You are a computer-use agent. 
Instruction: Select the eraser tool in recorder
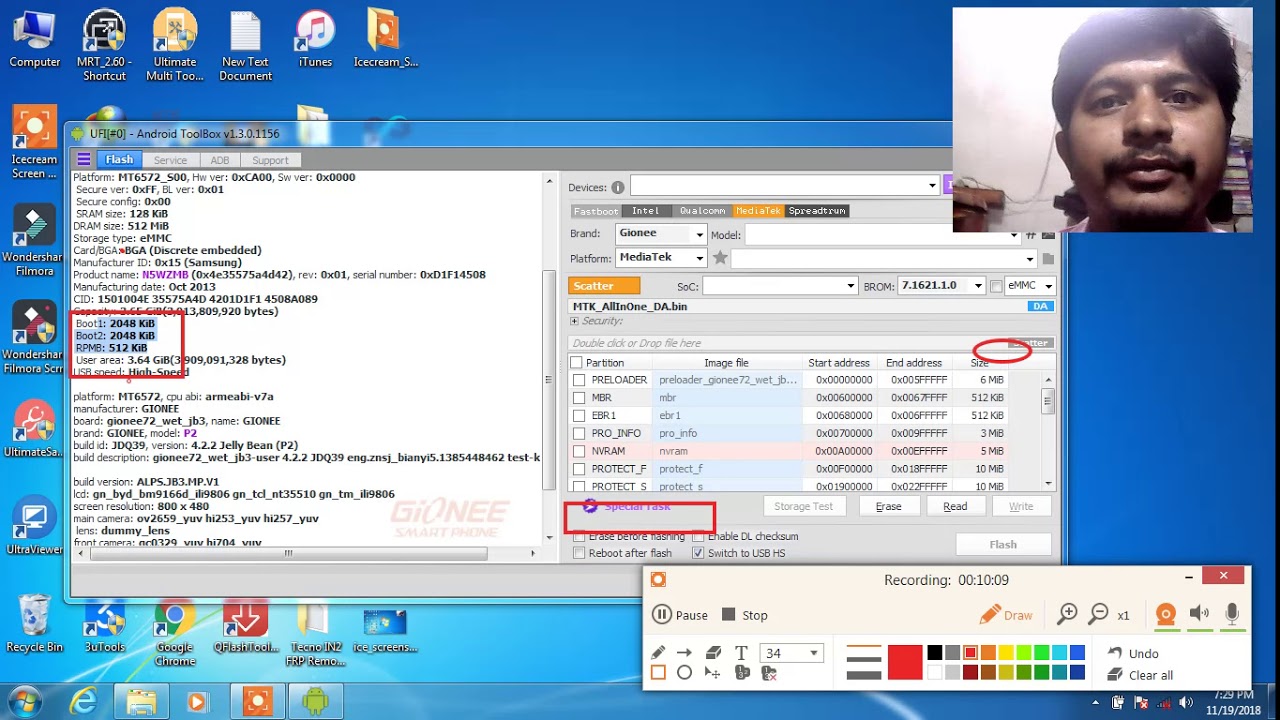click(x=713, y=653)
